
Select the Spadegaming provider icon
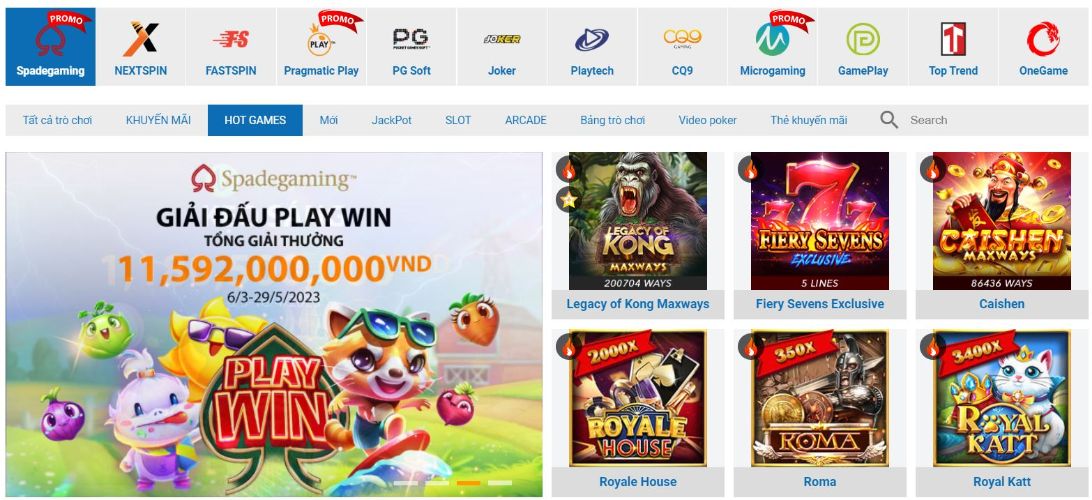click(x=50, y=38)
